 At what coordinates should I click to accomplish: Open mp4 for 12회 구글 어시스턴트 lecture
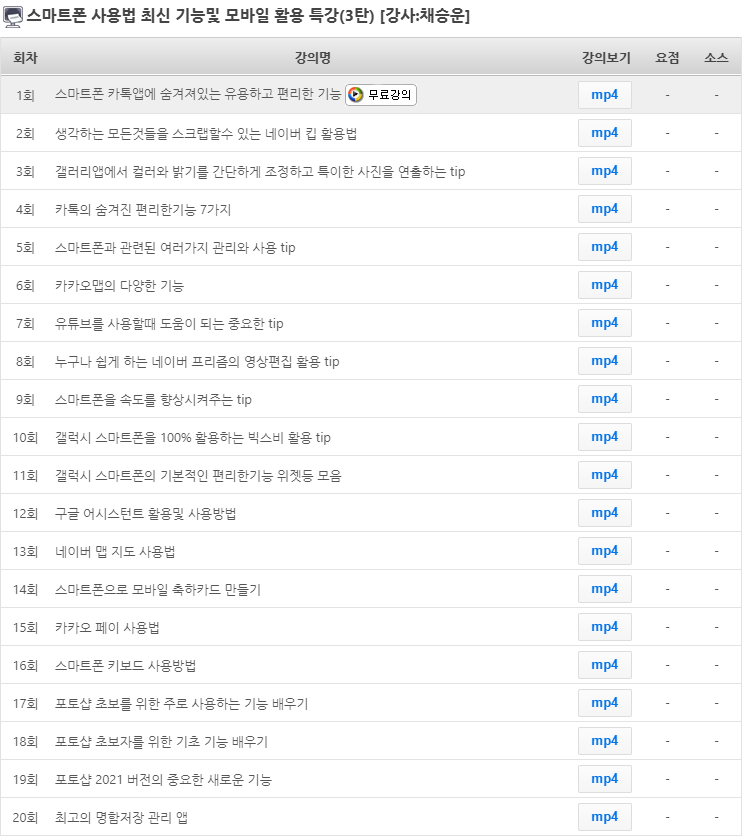click(x=605, y=513)
